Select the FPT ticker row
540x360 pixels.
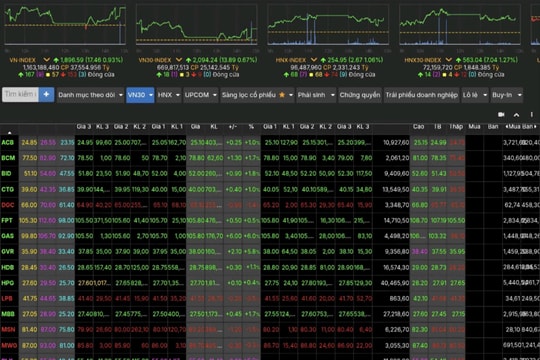point(7,220)
